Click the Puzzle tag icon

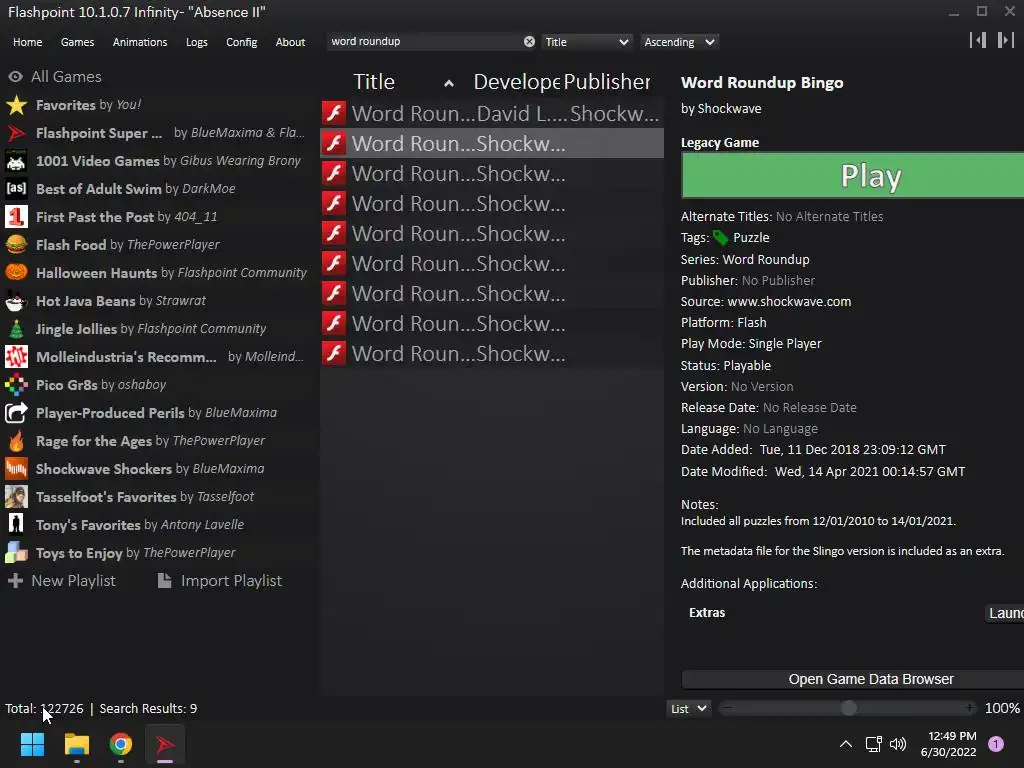720,238
